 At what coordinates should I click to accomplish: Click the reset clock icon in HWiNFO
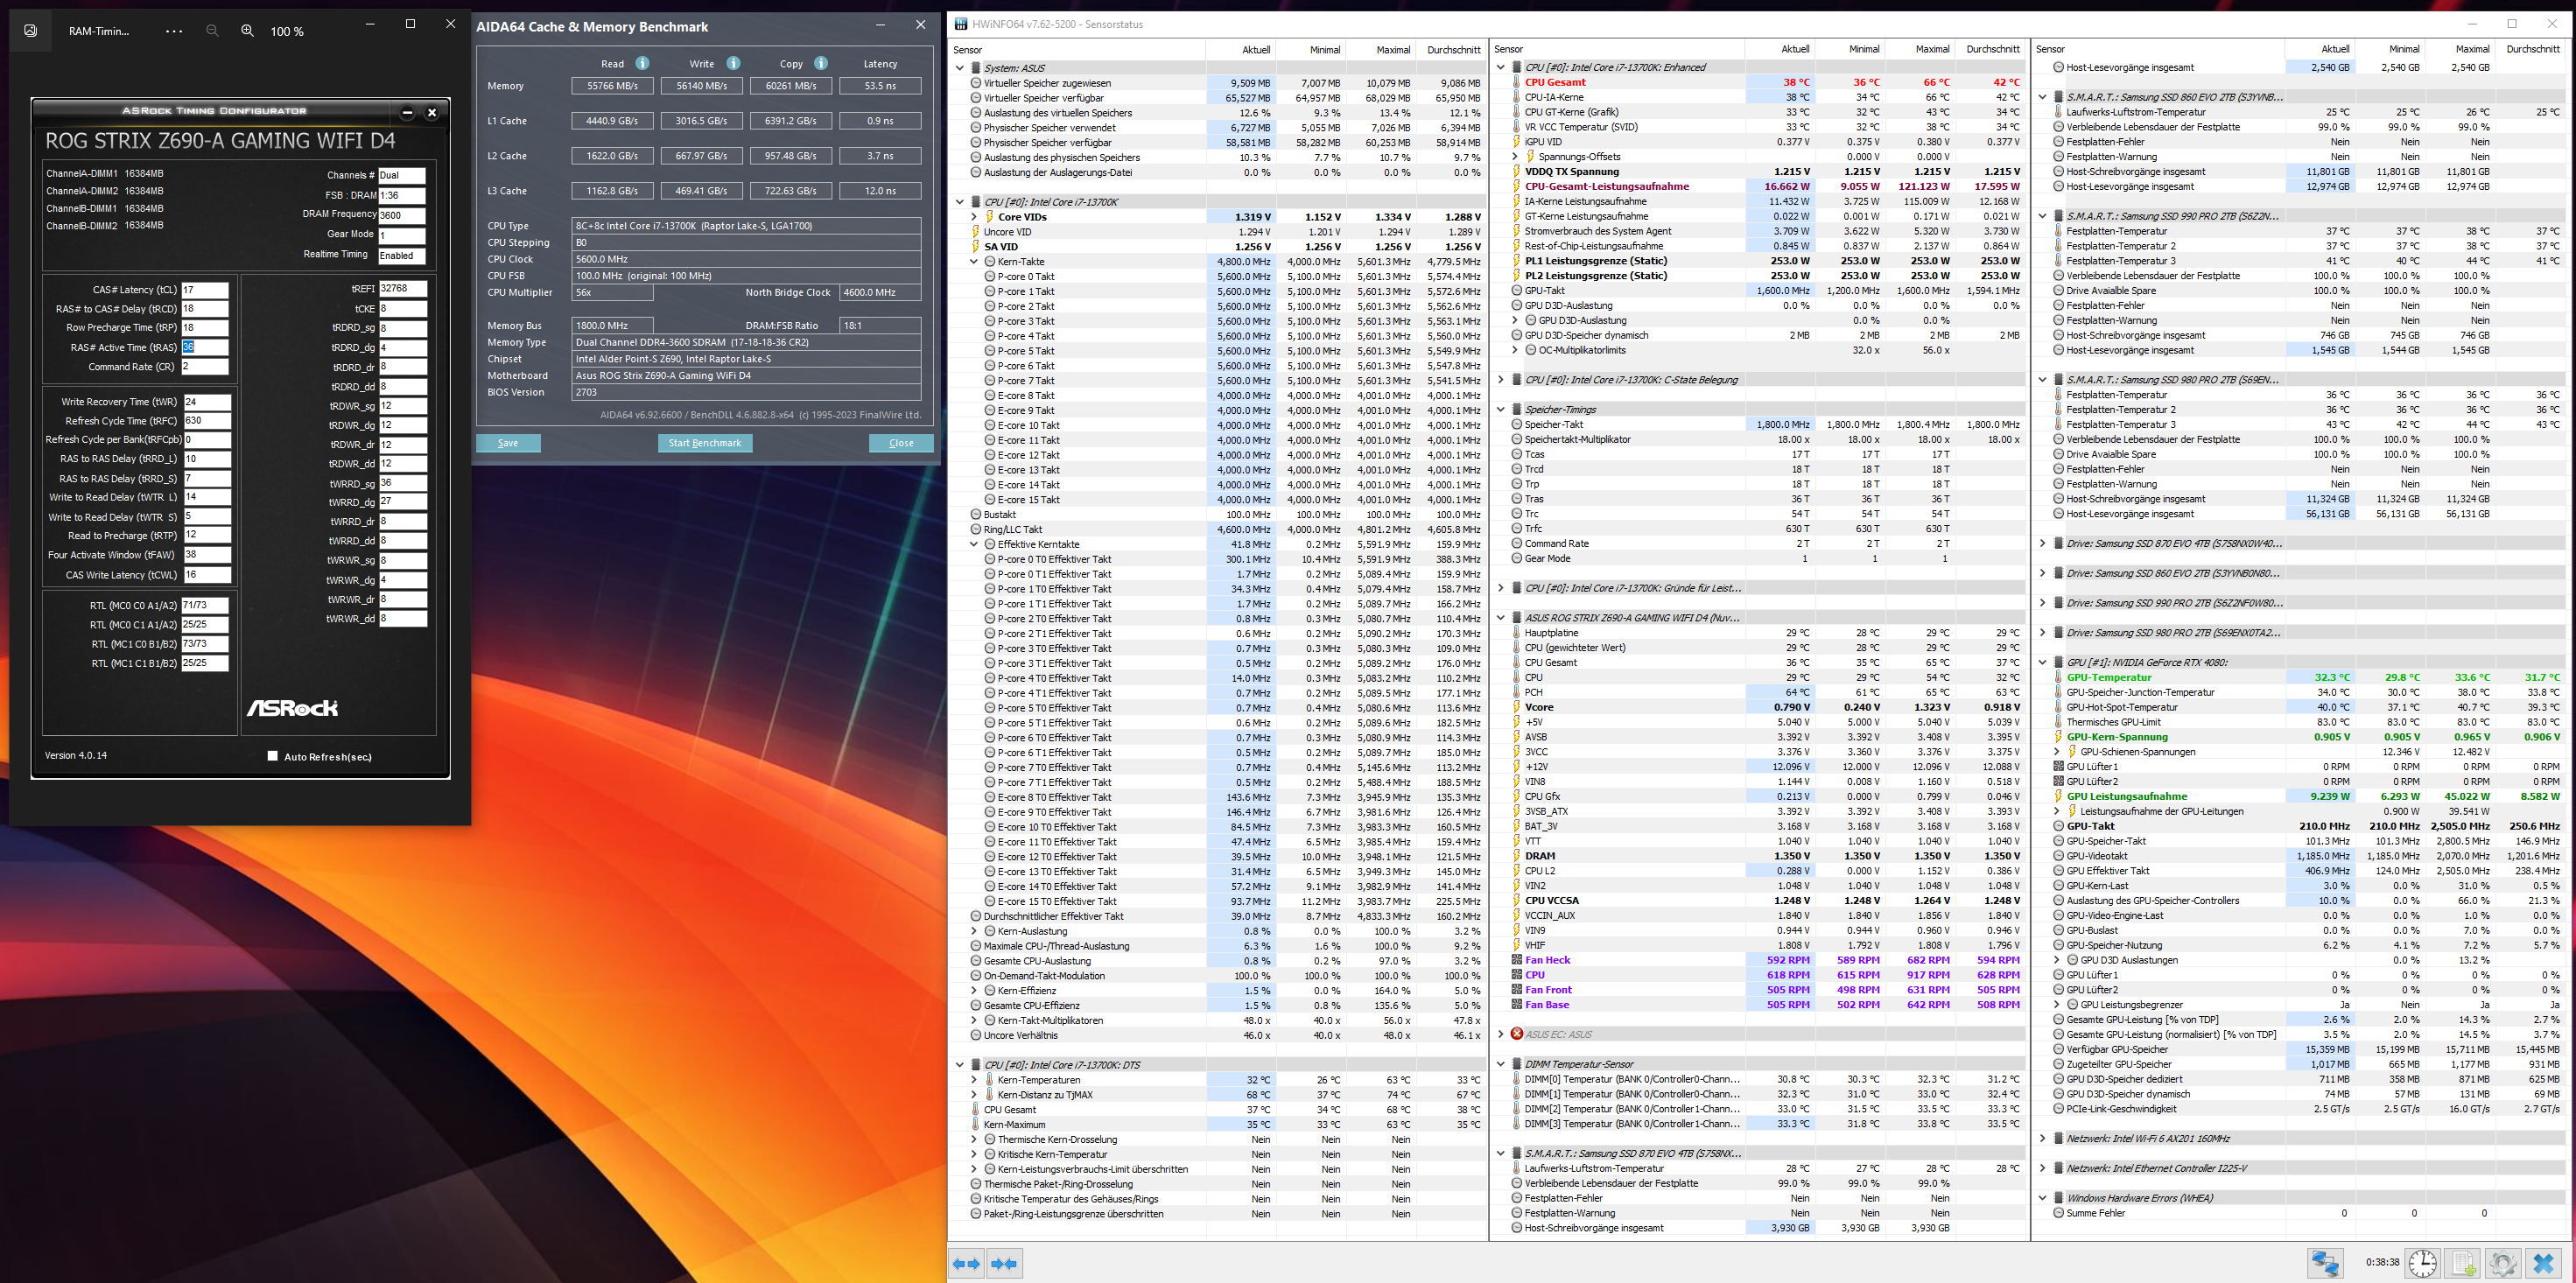[x=2422, y=1263]
